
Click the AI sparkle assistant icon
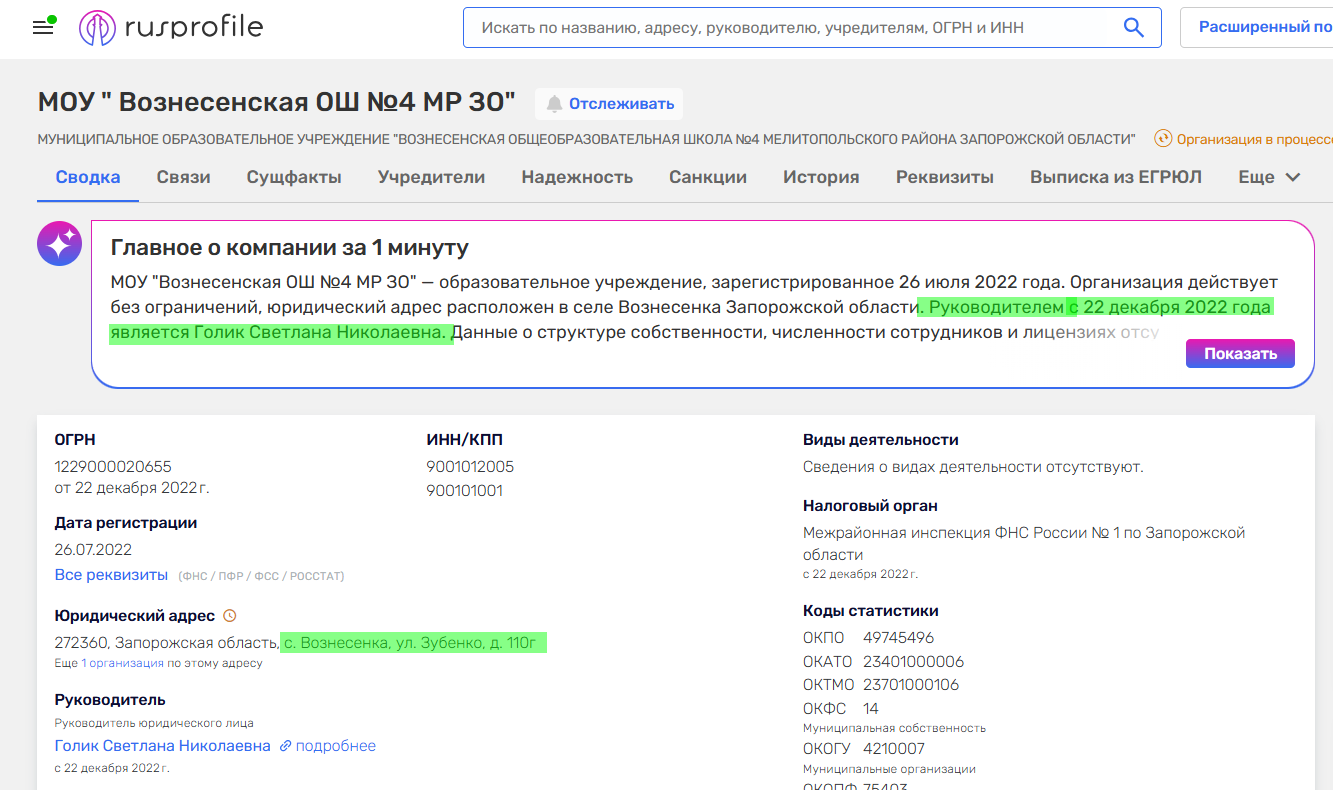(x=59, y=243)
